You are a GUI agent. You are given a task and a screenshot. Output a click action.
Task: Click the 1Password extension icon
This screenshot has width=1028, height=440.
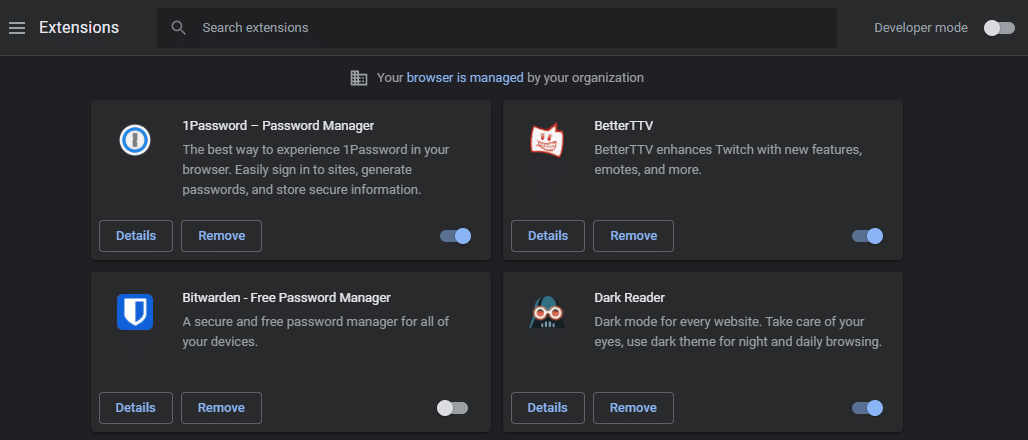point(135,140)
